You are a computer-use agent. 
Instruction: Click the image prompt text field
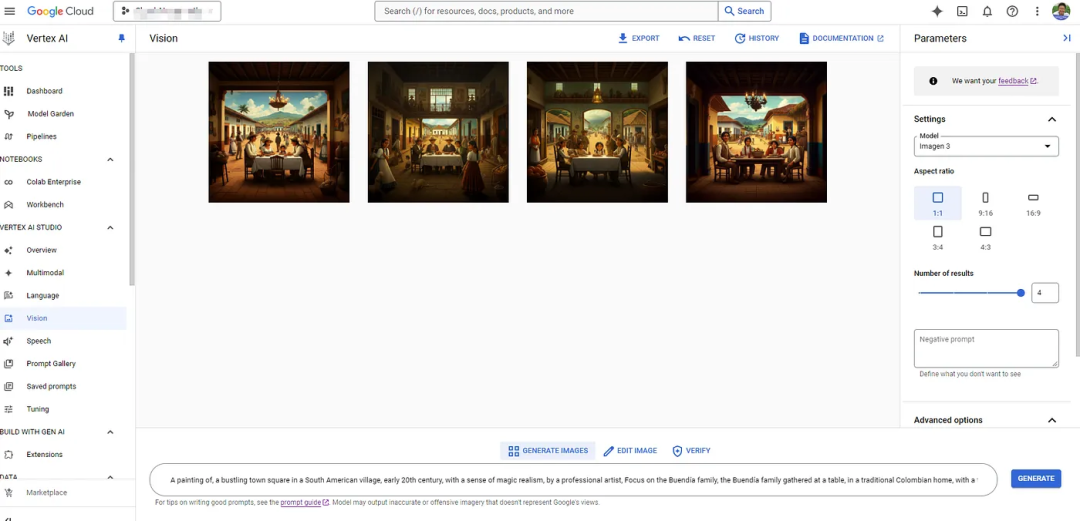(573, 479)
